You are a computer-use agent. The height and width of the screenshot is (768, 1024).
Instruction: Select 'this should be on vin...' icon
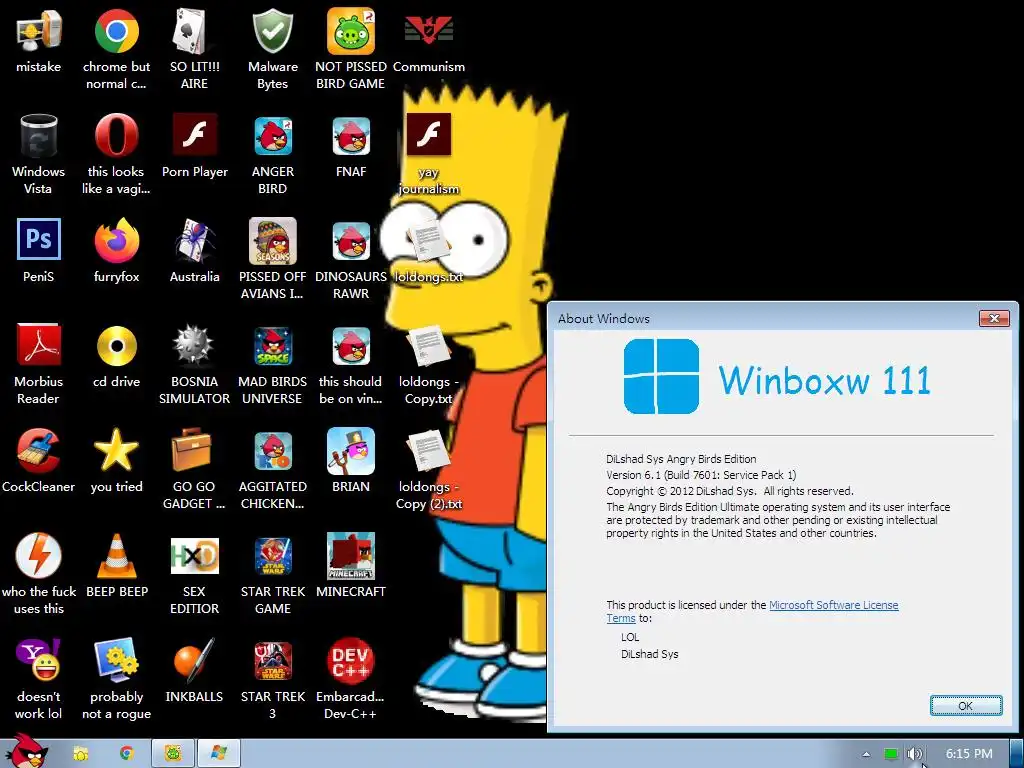pos(351,346)
